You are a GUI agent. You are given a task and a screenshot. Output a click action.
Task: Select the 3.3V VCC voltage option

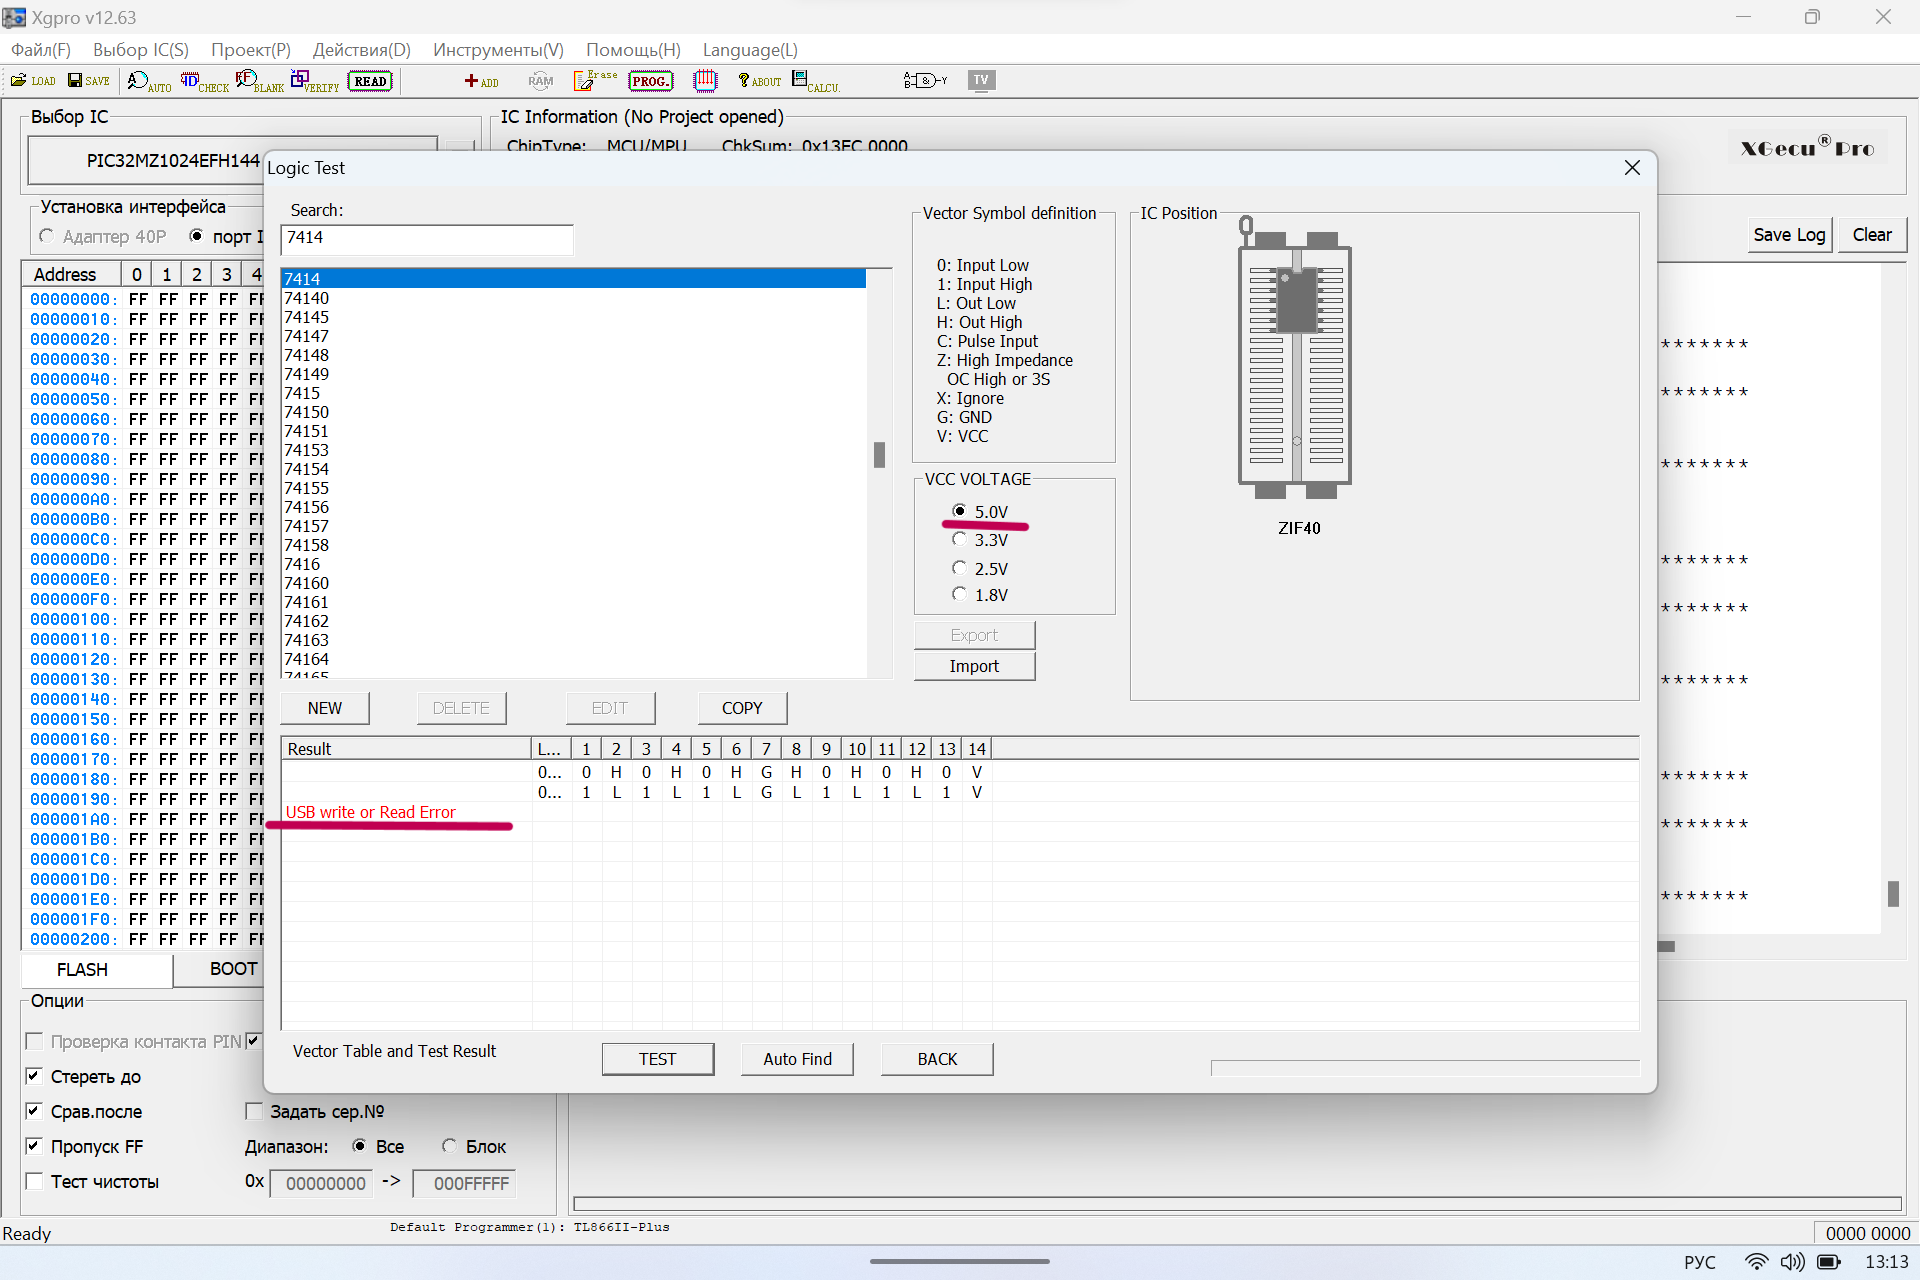tap(960, 540)
